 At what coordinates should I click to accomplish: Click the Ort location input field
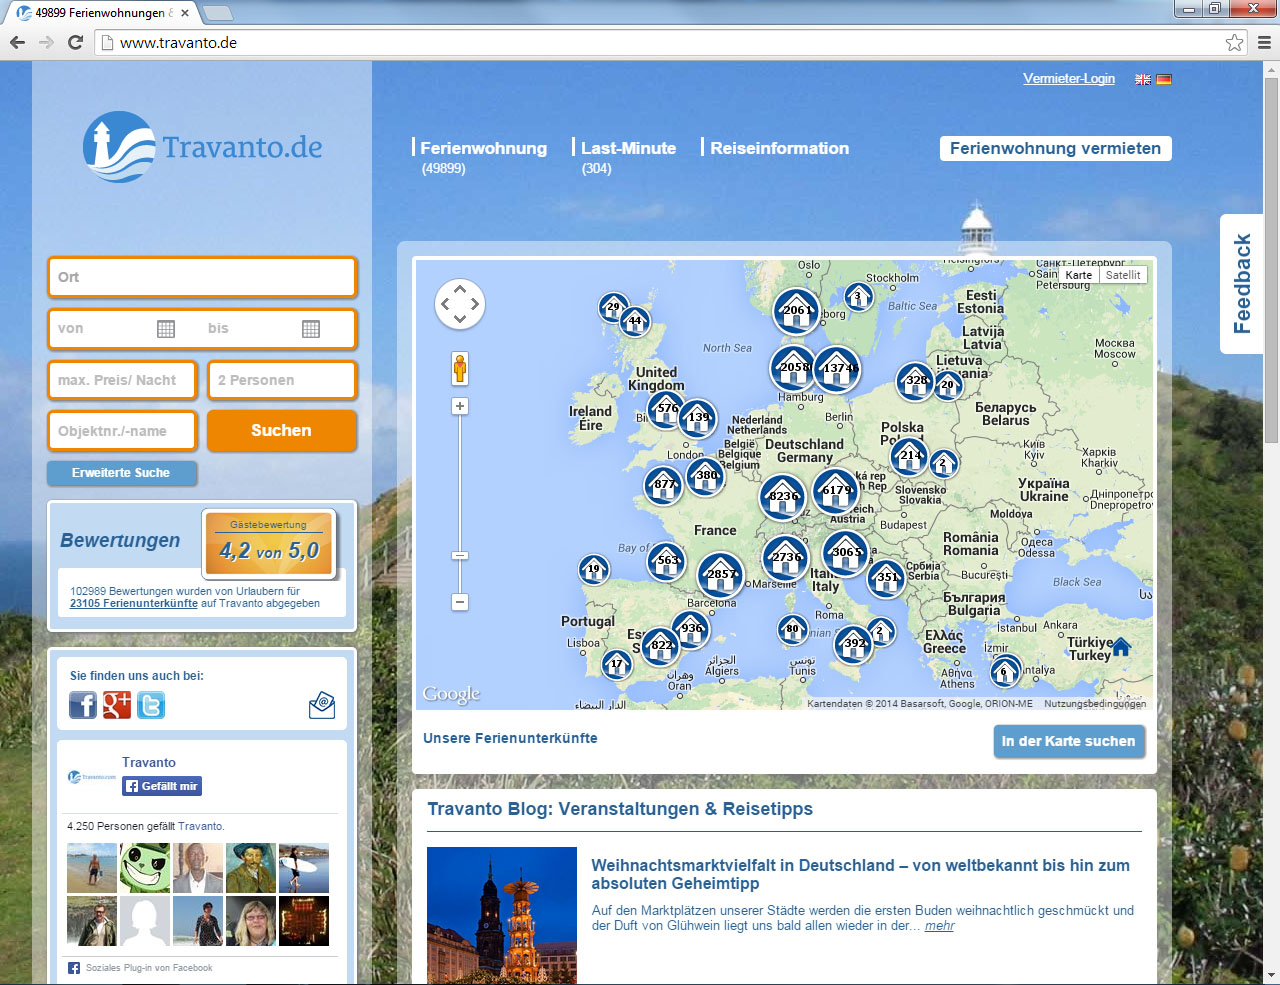click(202, 277)
